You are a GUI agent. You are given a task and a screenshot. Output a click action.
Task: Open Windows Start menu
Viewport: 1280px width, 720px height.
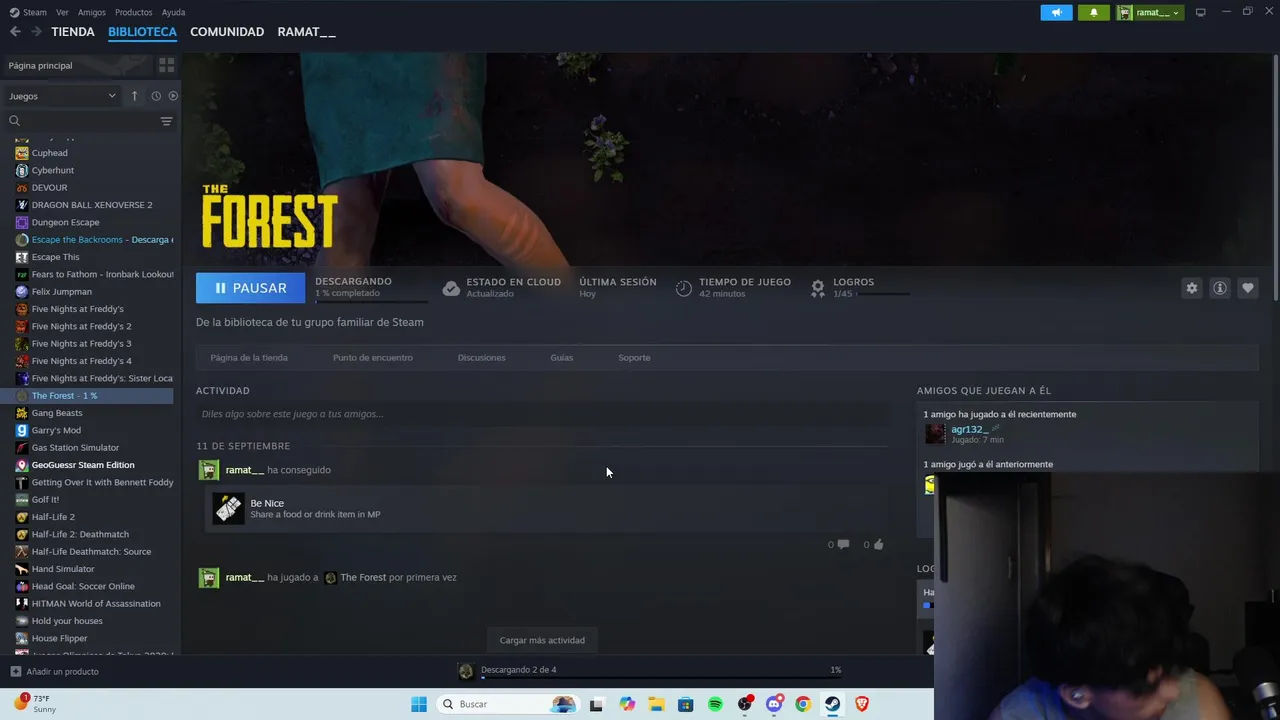tap(419, 704)
